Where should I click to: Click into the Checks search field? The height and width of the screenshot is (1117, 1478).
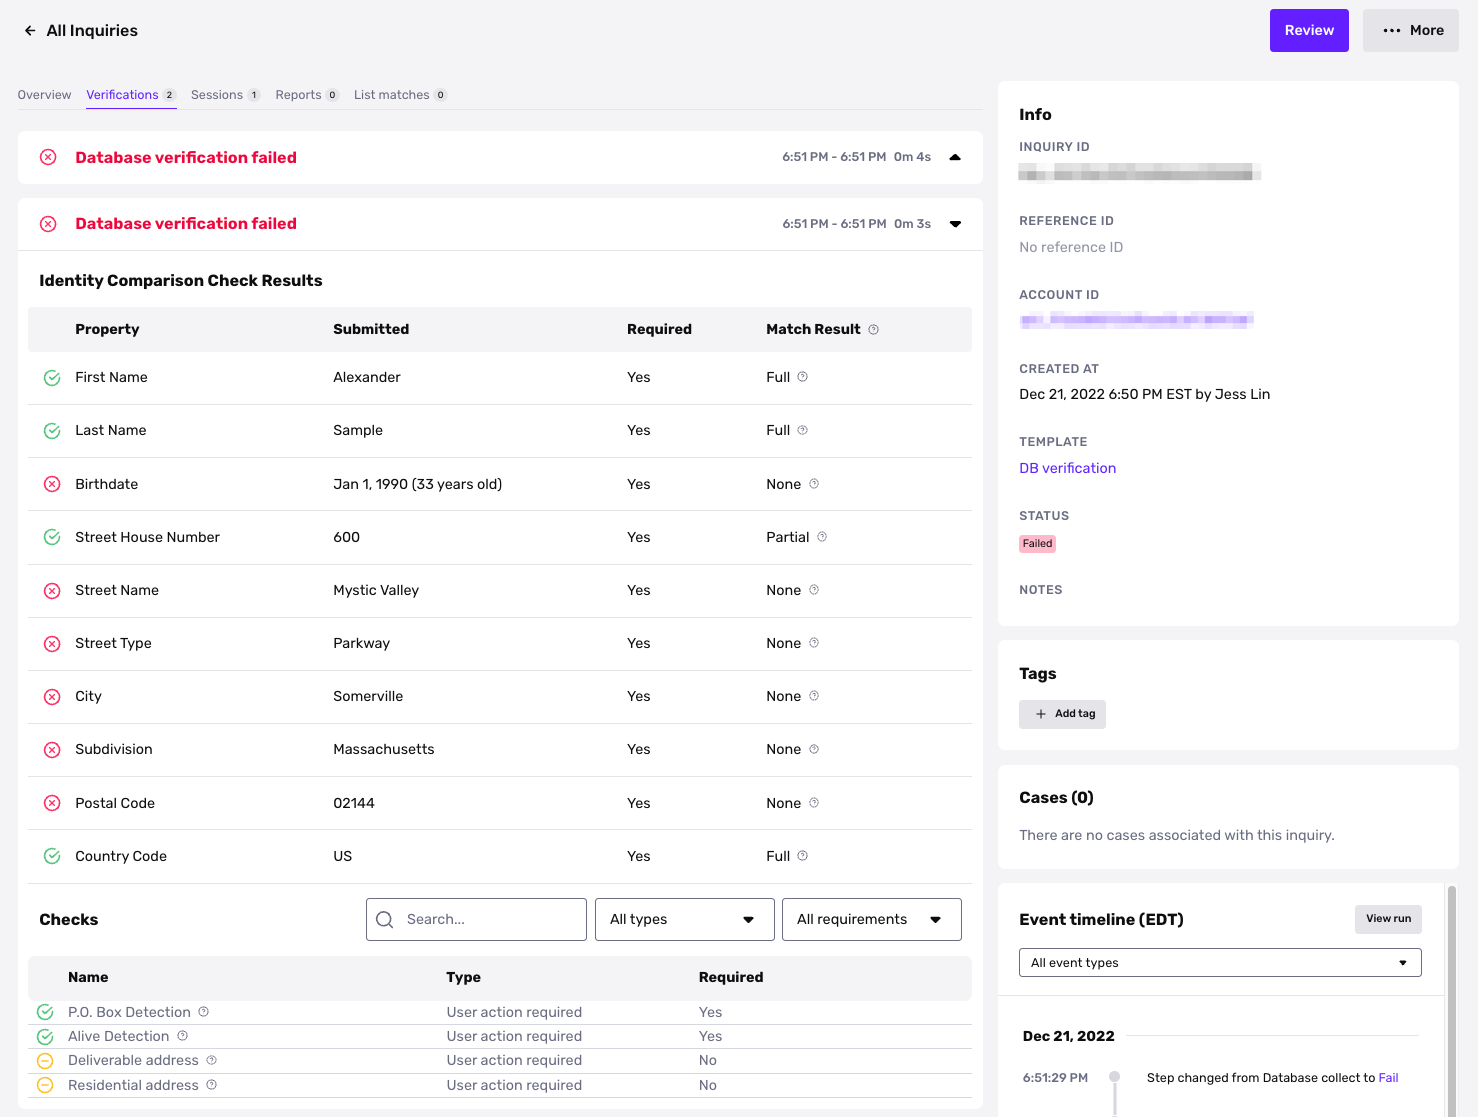tap(476, 920)
